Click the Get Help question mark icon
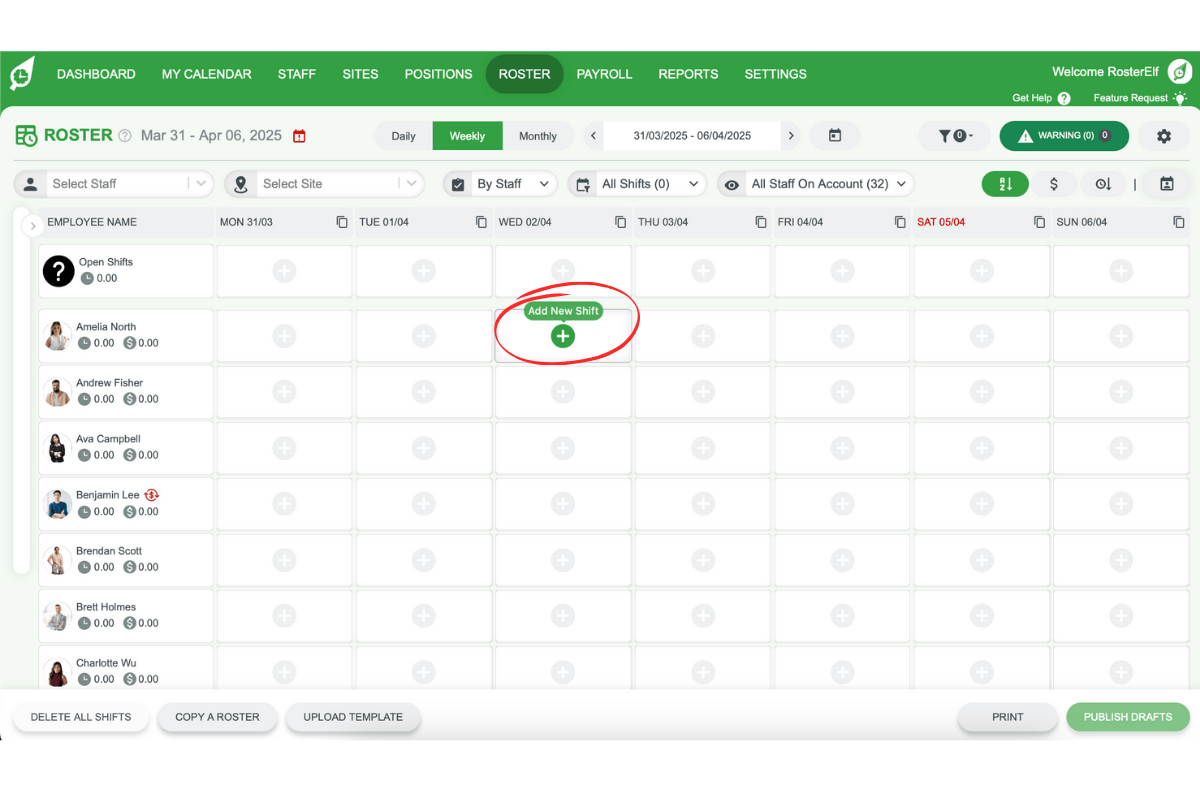Screen dimensions: 1200x800 click(1064, 99)
